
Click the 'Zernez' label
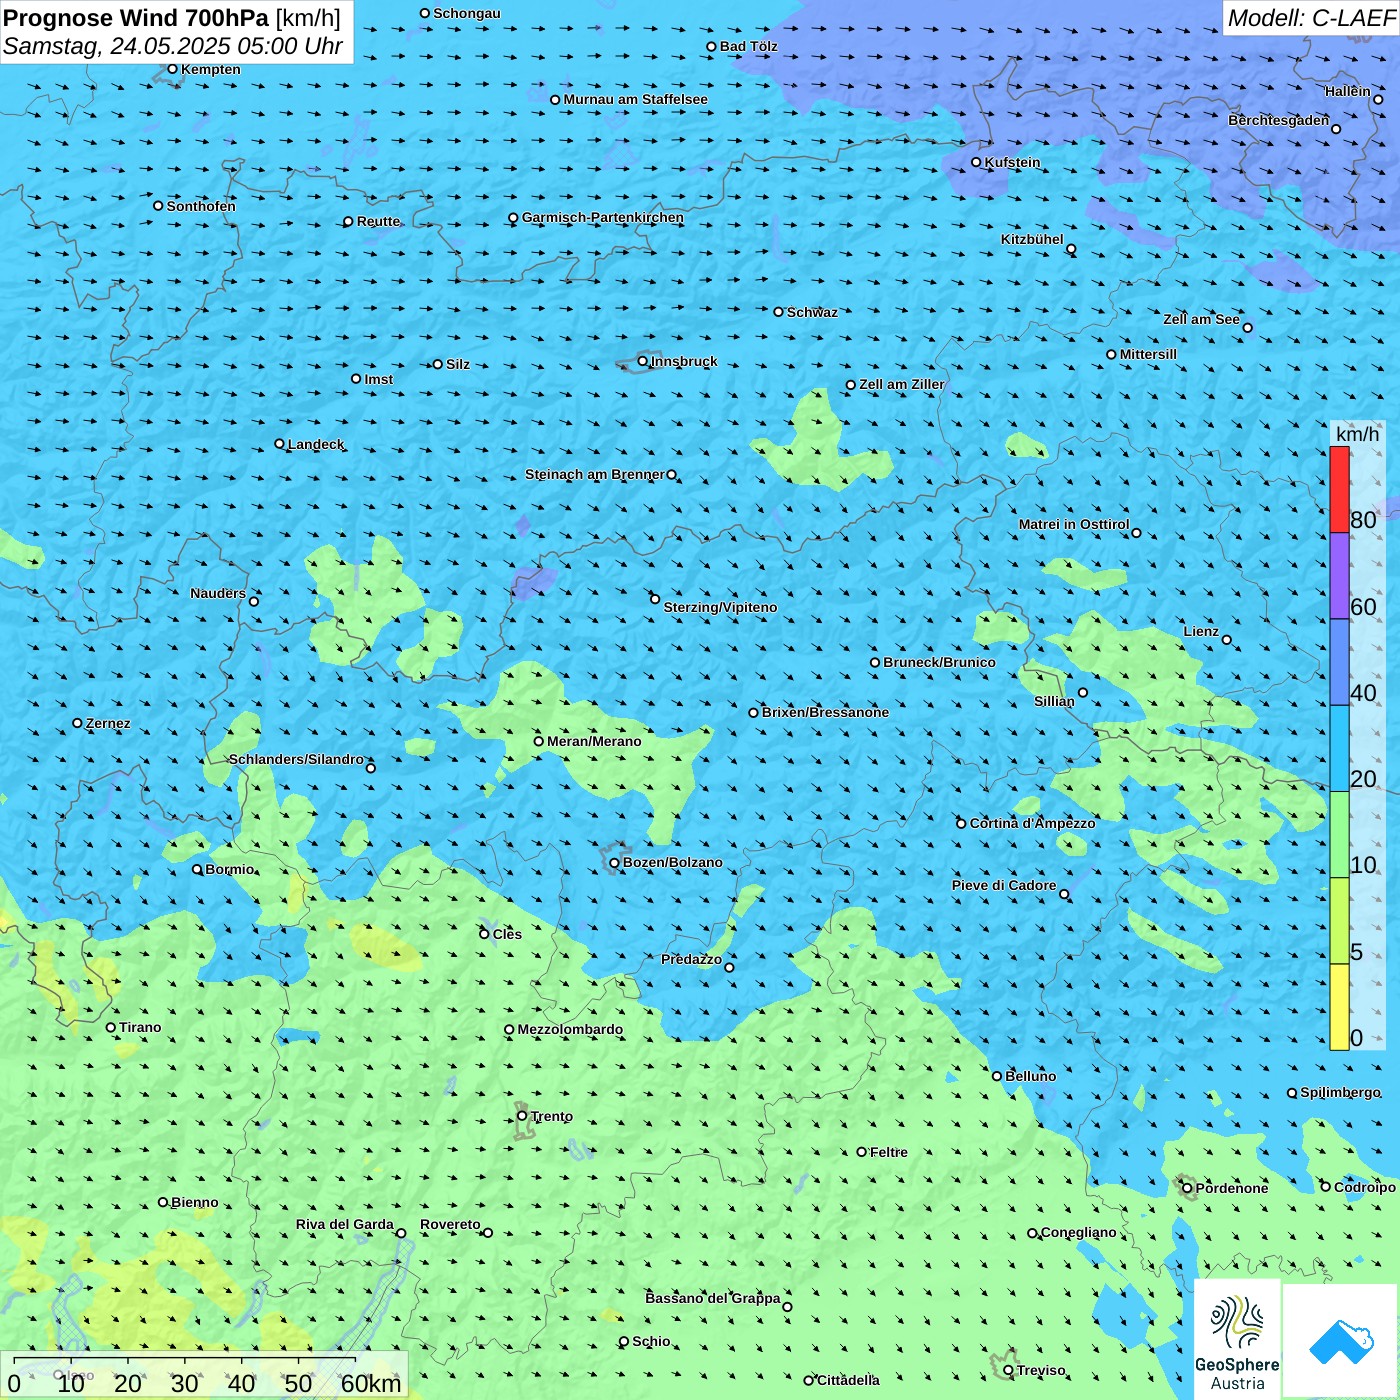click(x=108, y=723)
